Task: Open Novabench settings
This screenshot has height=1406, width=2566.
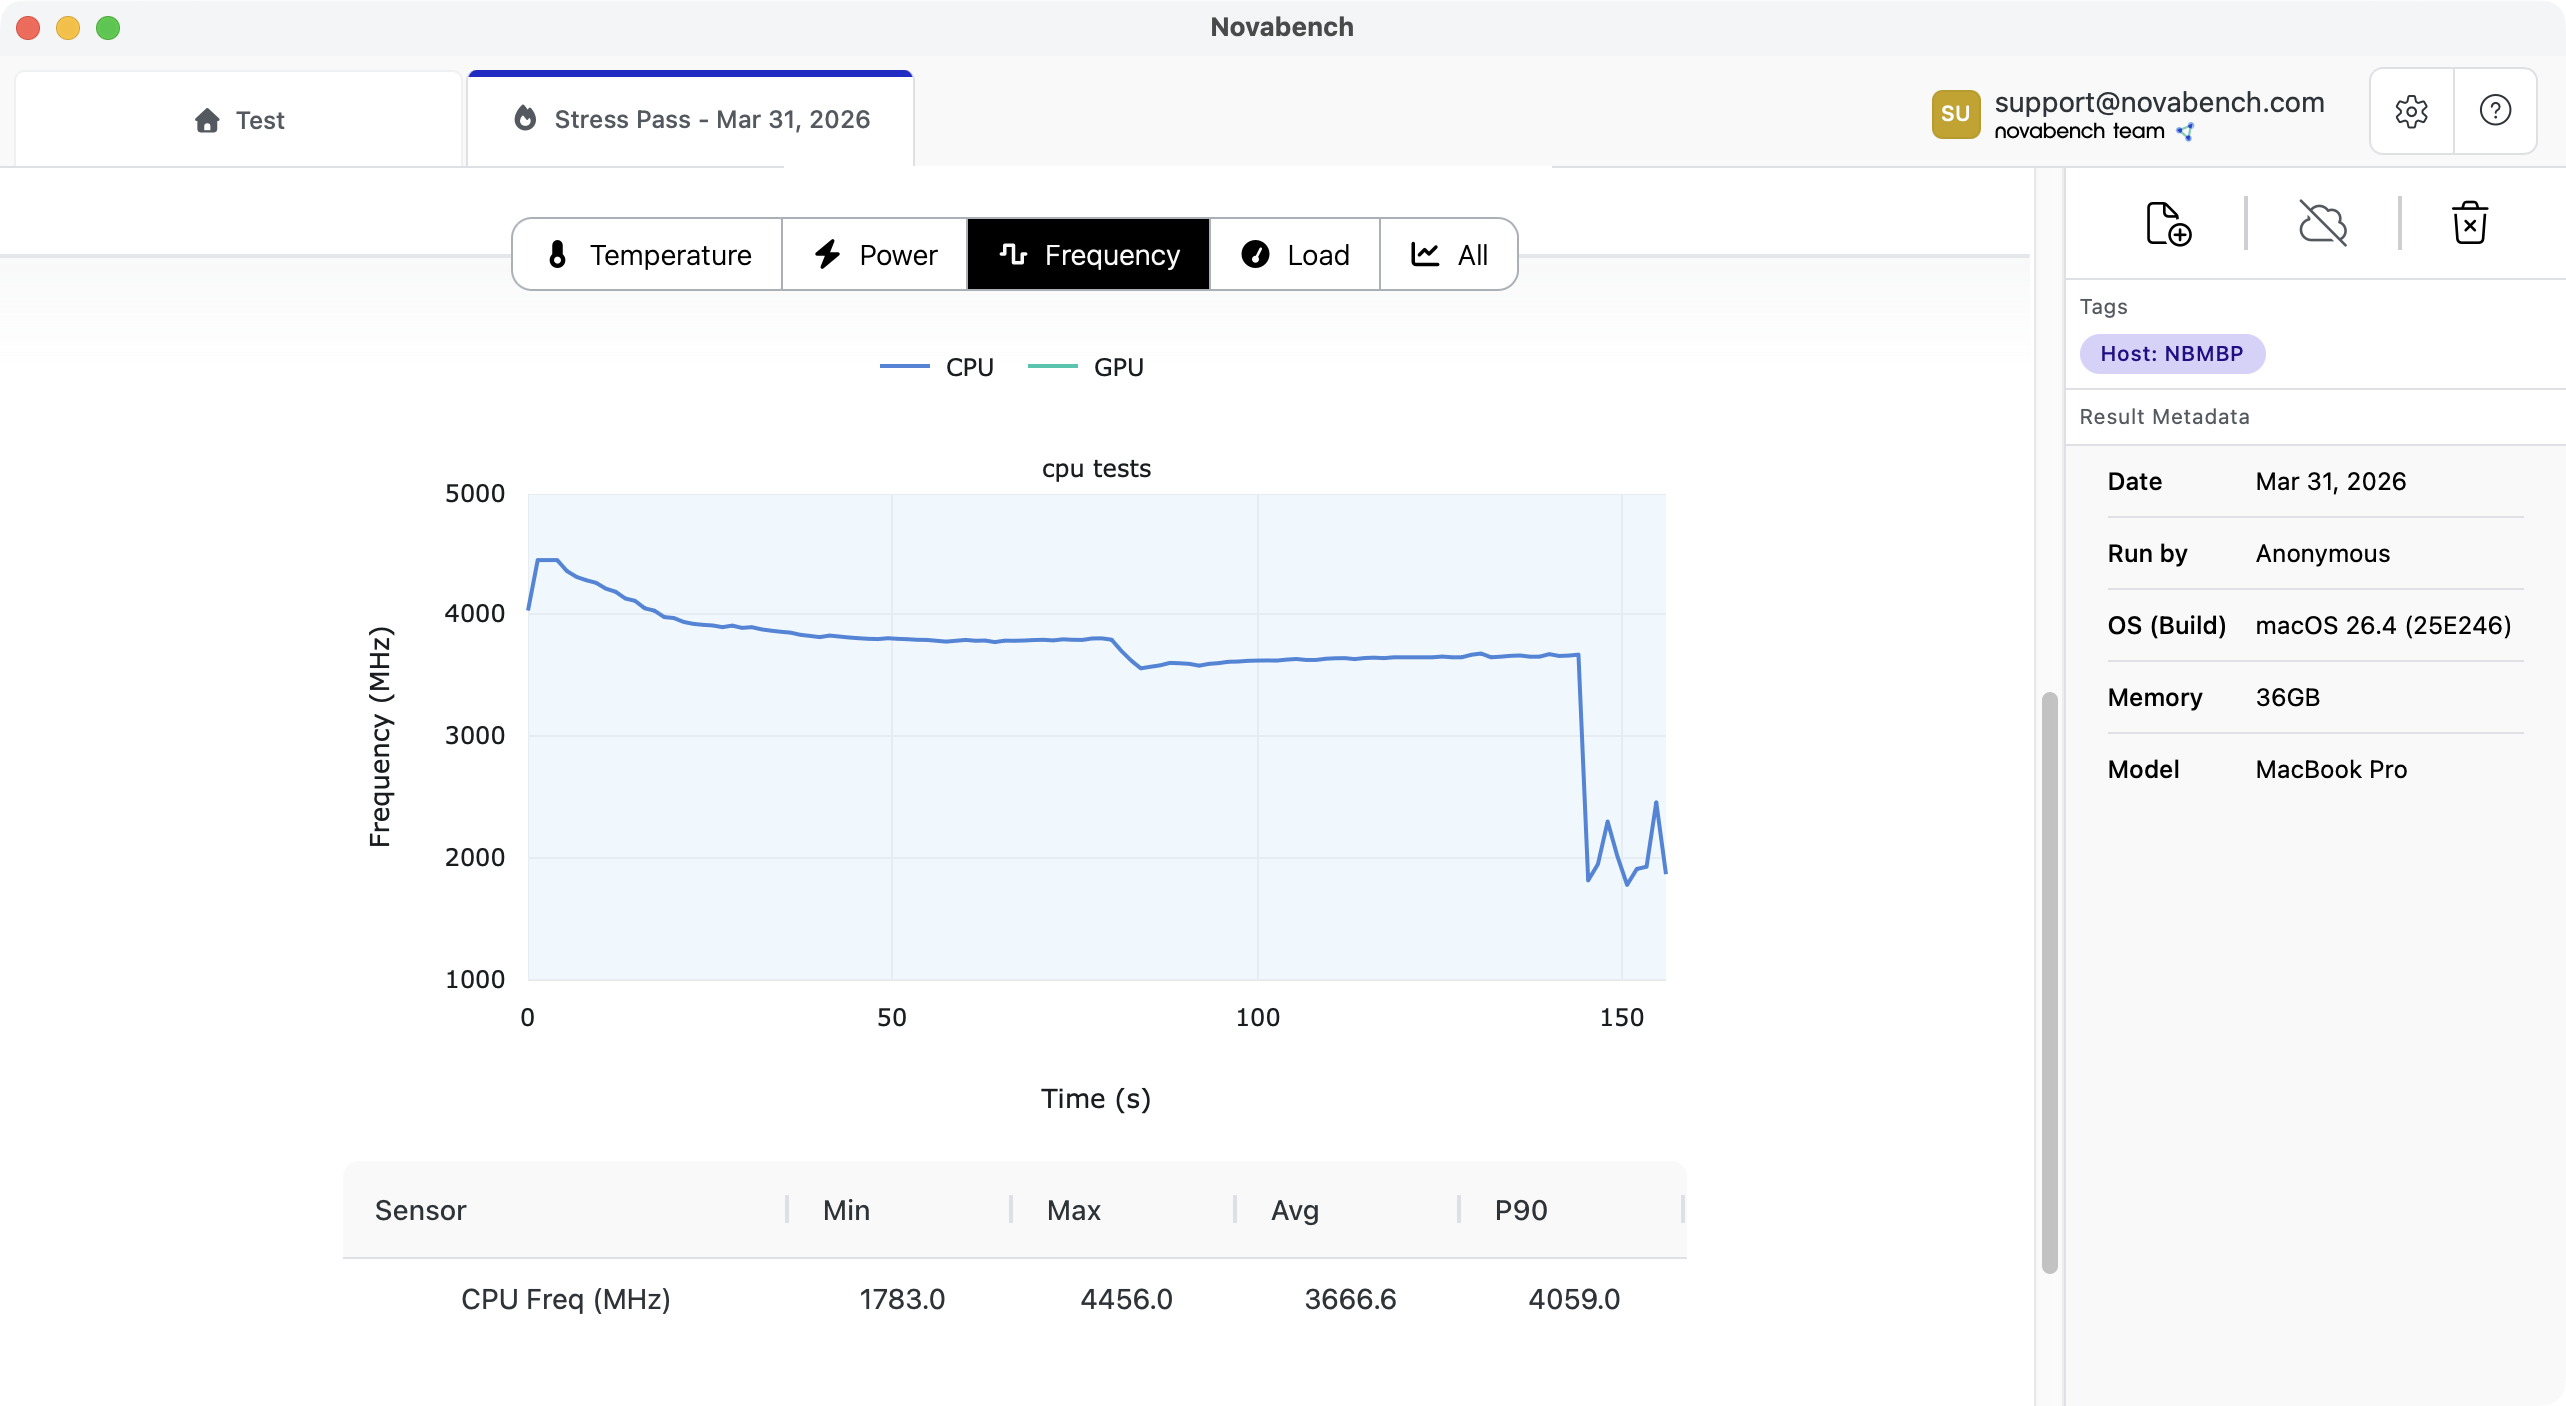Action: pyautogui.click(x=2411, y=111)
